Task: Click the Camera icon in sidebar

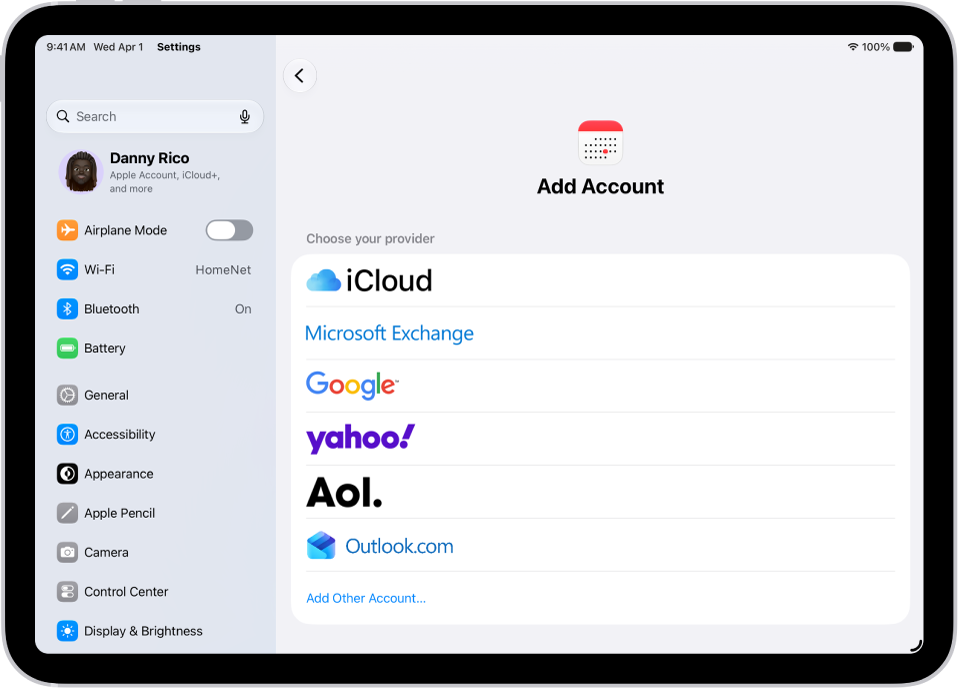Action: click(x=67, y=552)
